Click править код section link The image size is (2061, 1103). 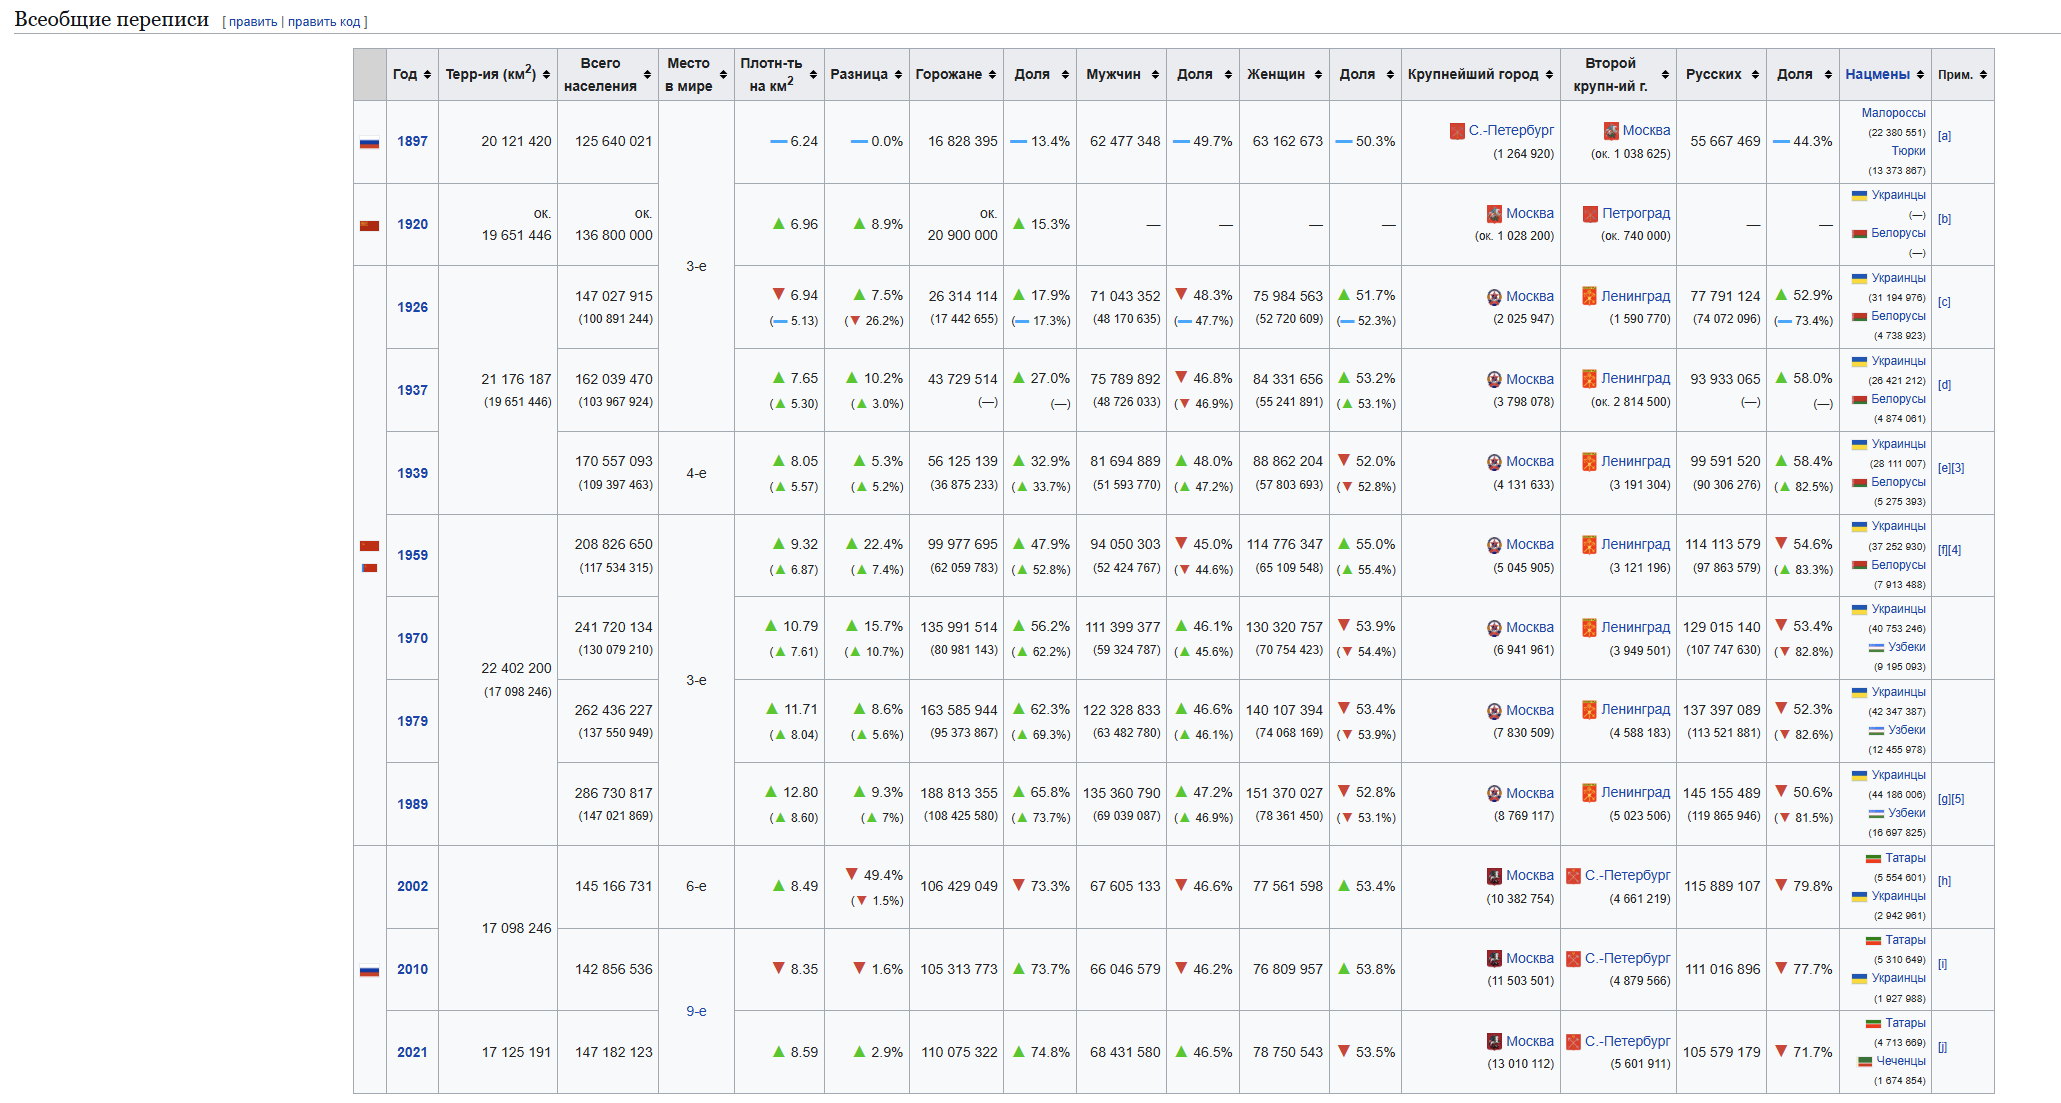[324, 22]
